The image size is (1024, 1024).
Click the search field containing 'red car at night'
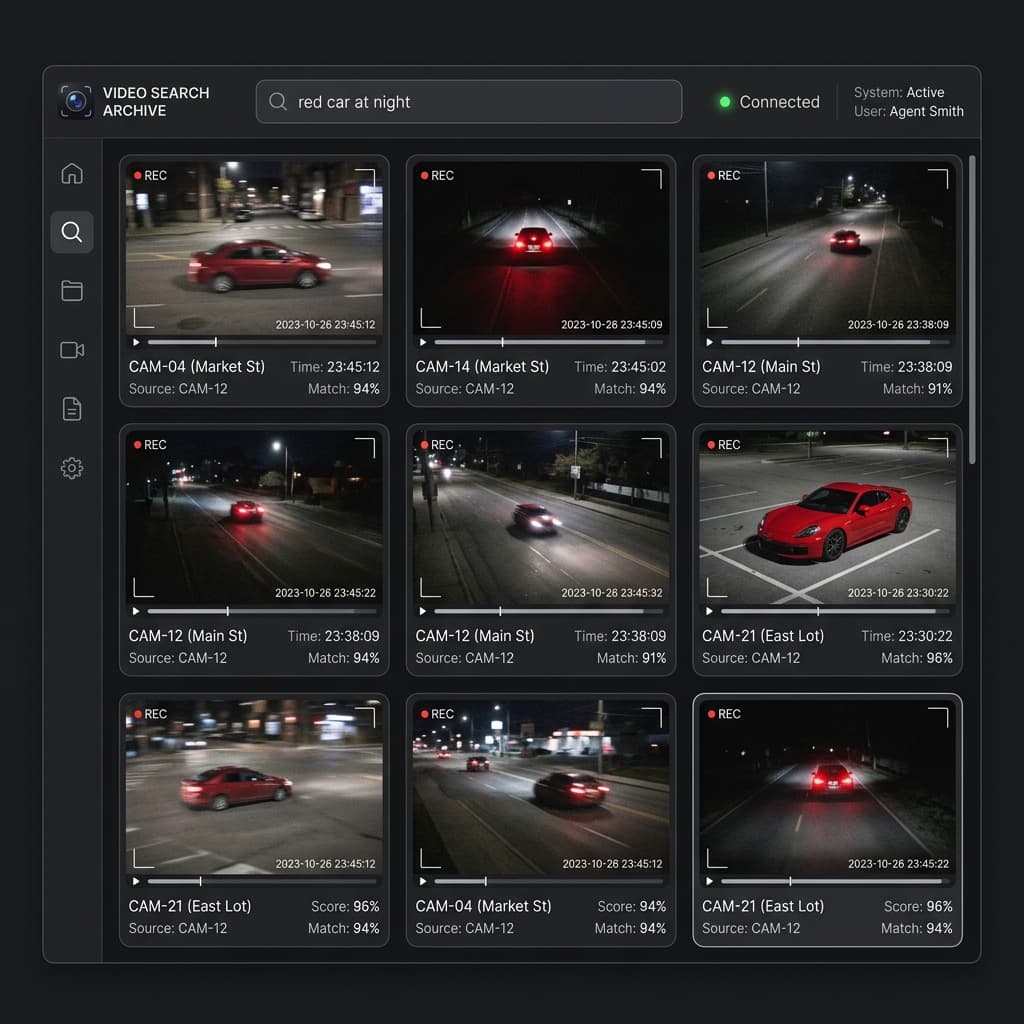click(x=469, y=102)
